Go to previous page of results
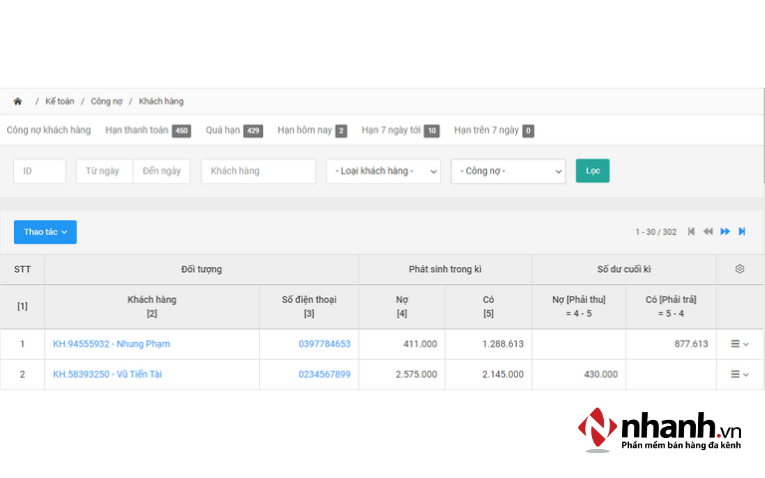The width and height of the screenshot is (765, 478). pyautogui.click(x=708, y=232)
